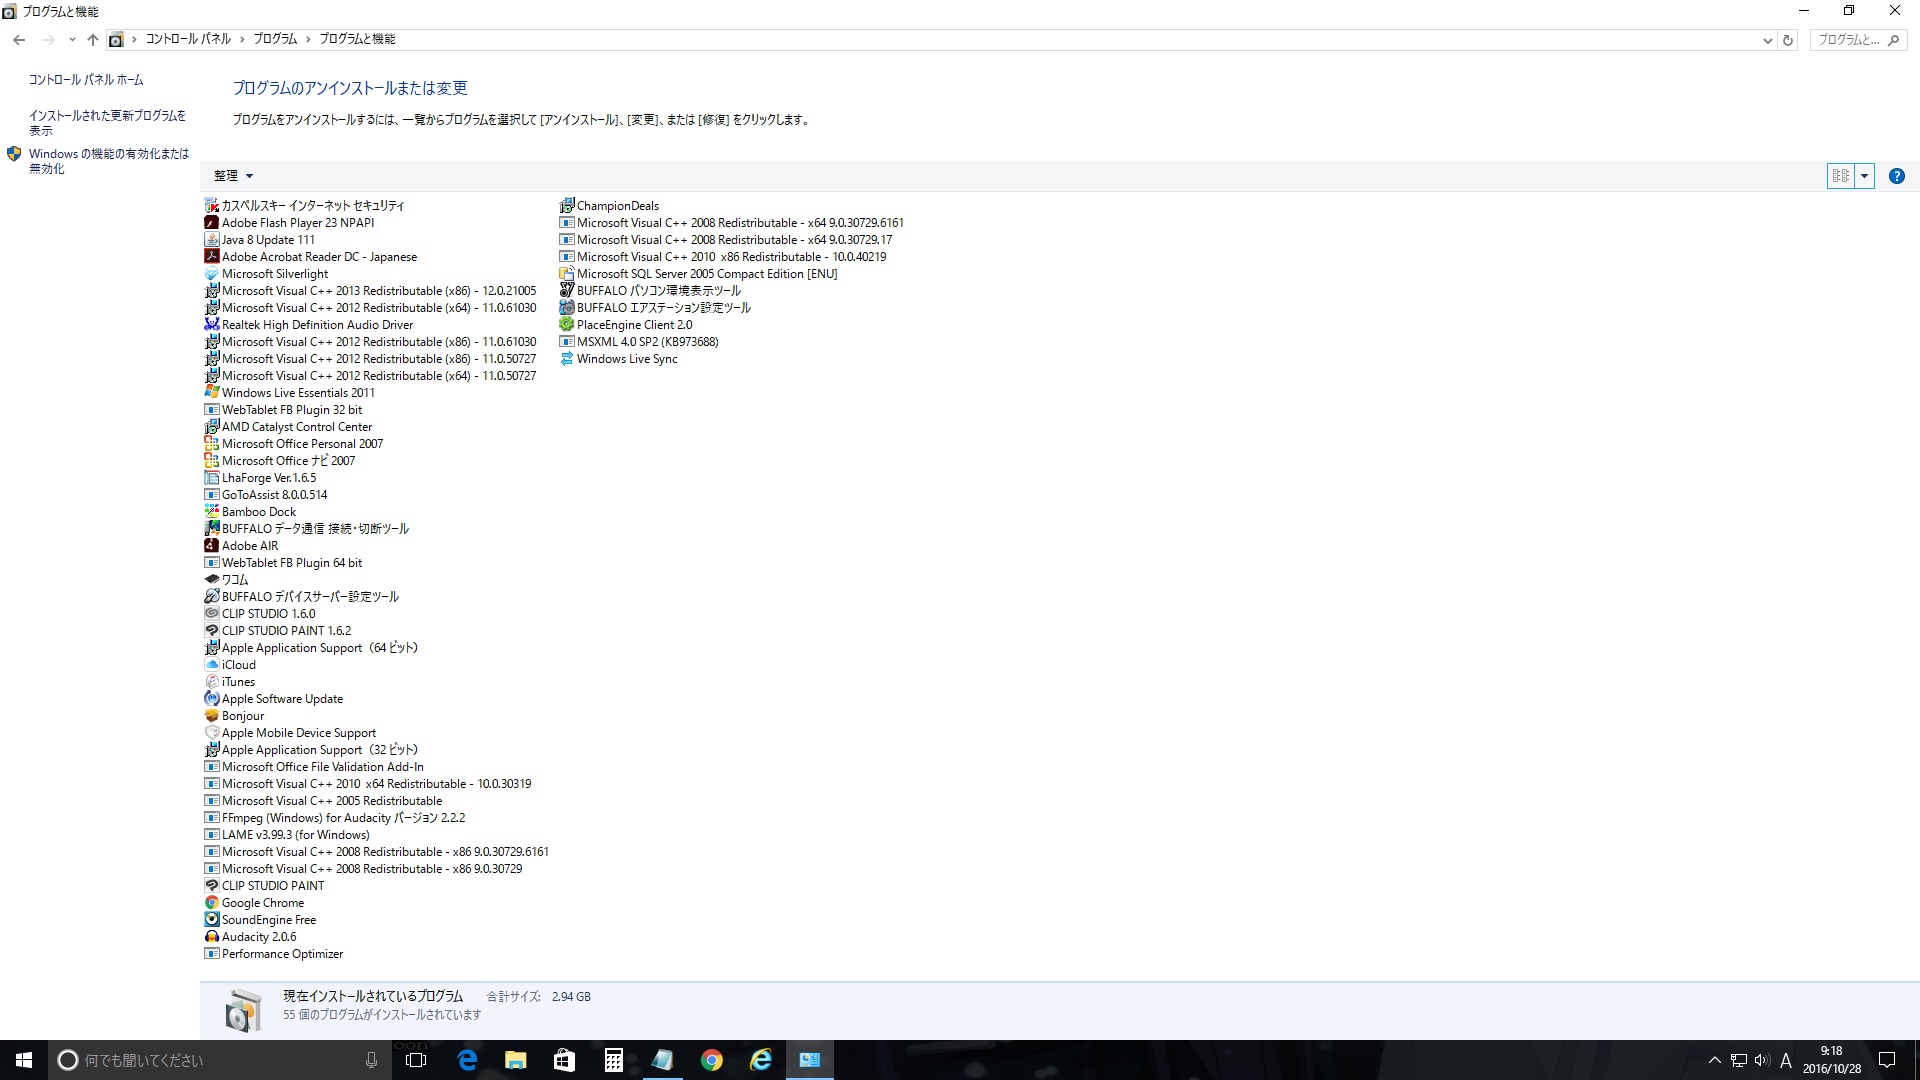Click the Apple Software Update icon

pyautogui.click(x=212, y=699)
